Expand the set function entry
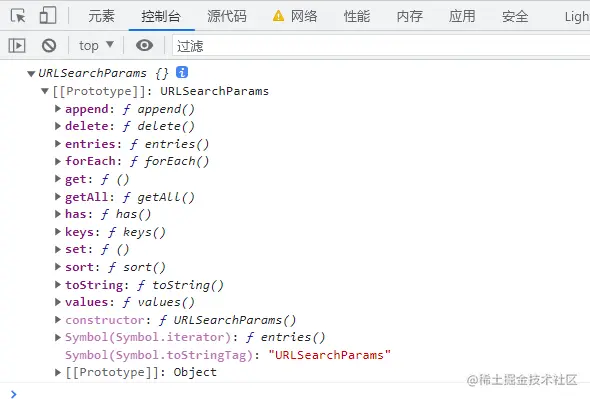590x399 pixels. coord(58,249)
